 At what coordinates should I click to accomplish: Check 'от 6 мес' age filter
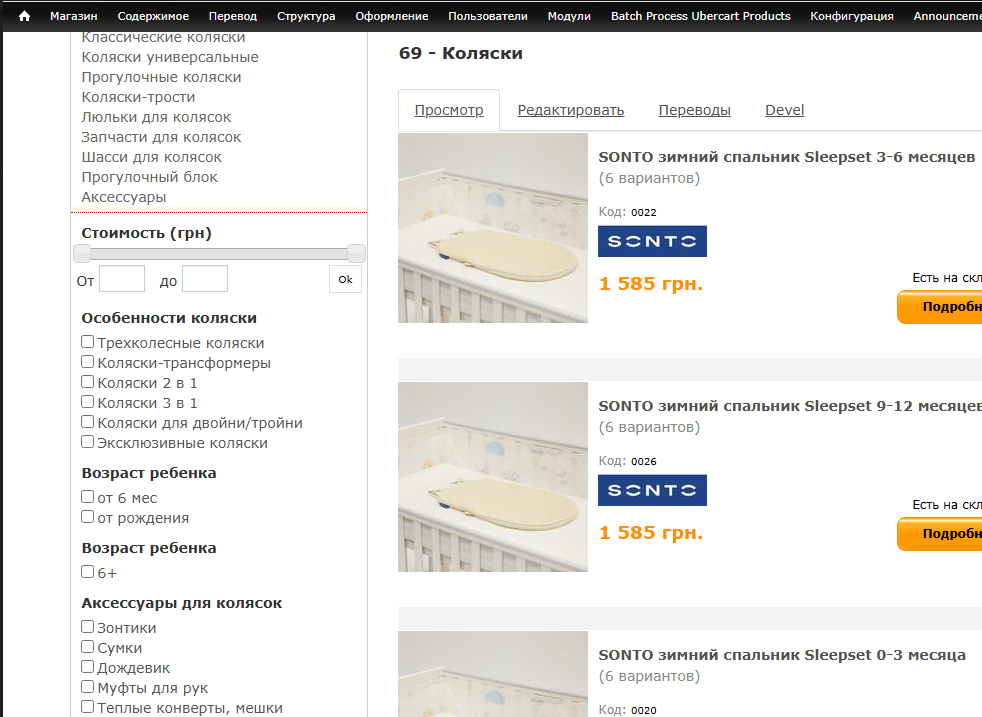tap(88, 497)
